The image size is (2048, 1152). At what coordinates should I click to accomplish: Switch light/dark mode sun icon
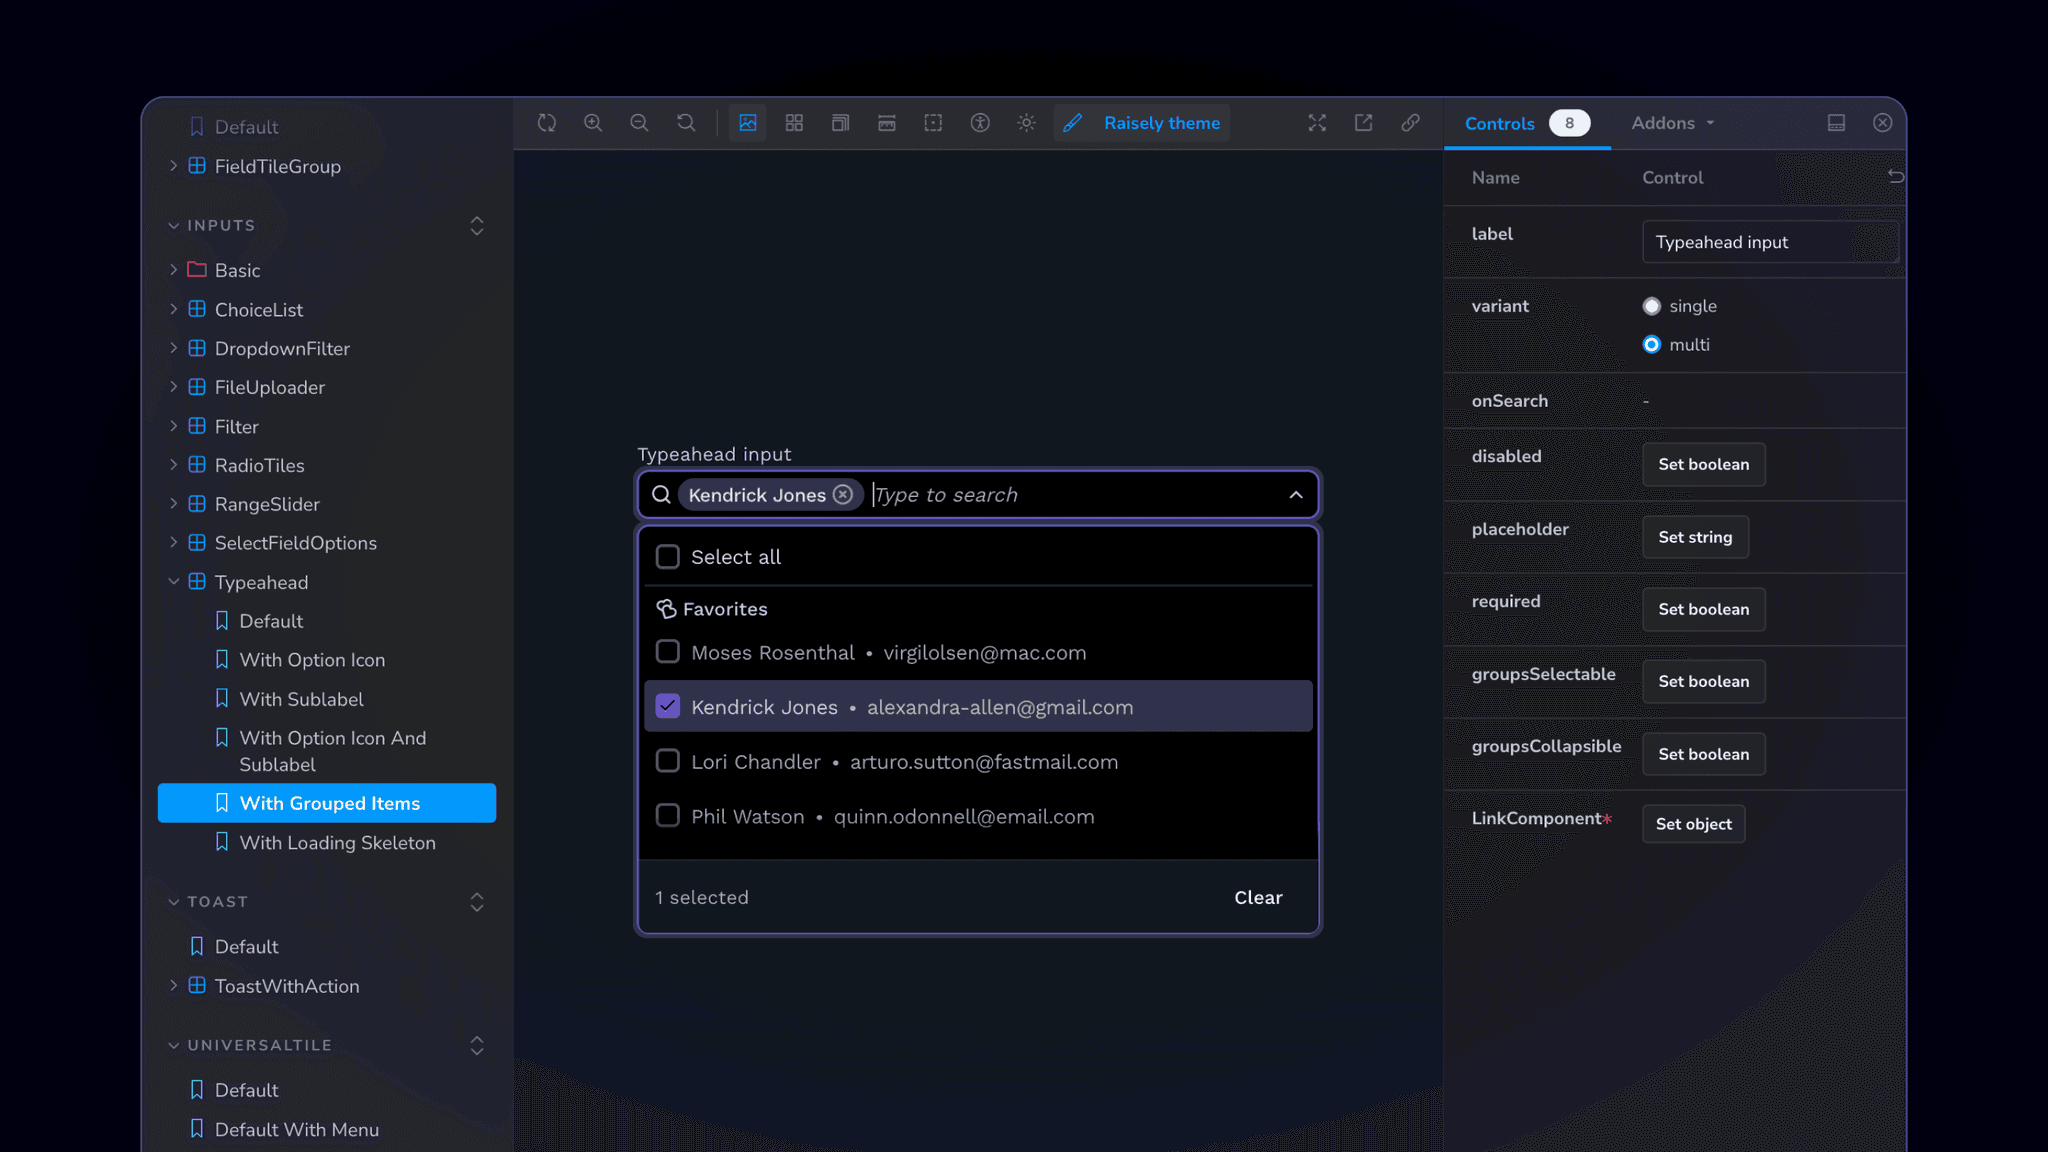[x=1026, y=123]
